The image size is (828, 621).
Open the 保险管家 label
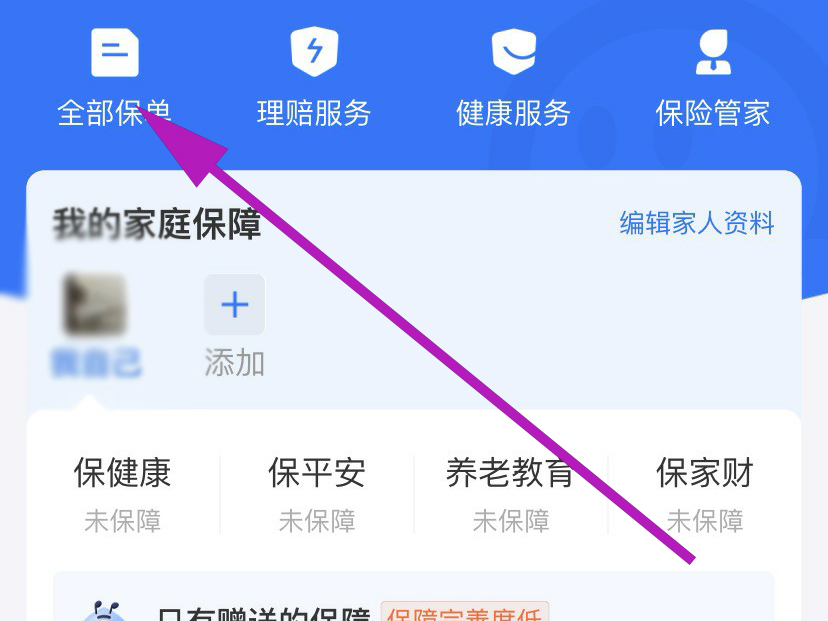[x=713, y=113]
